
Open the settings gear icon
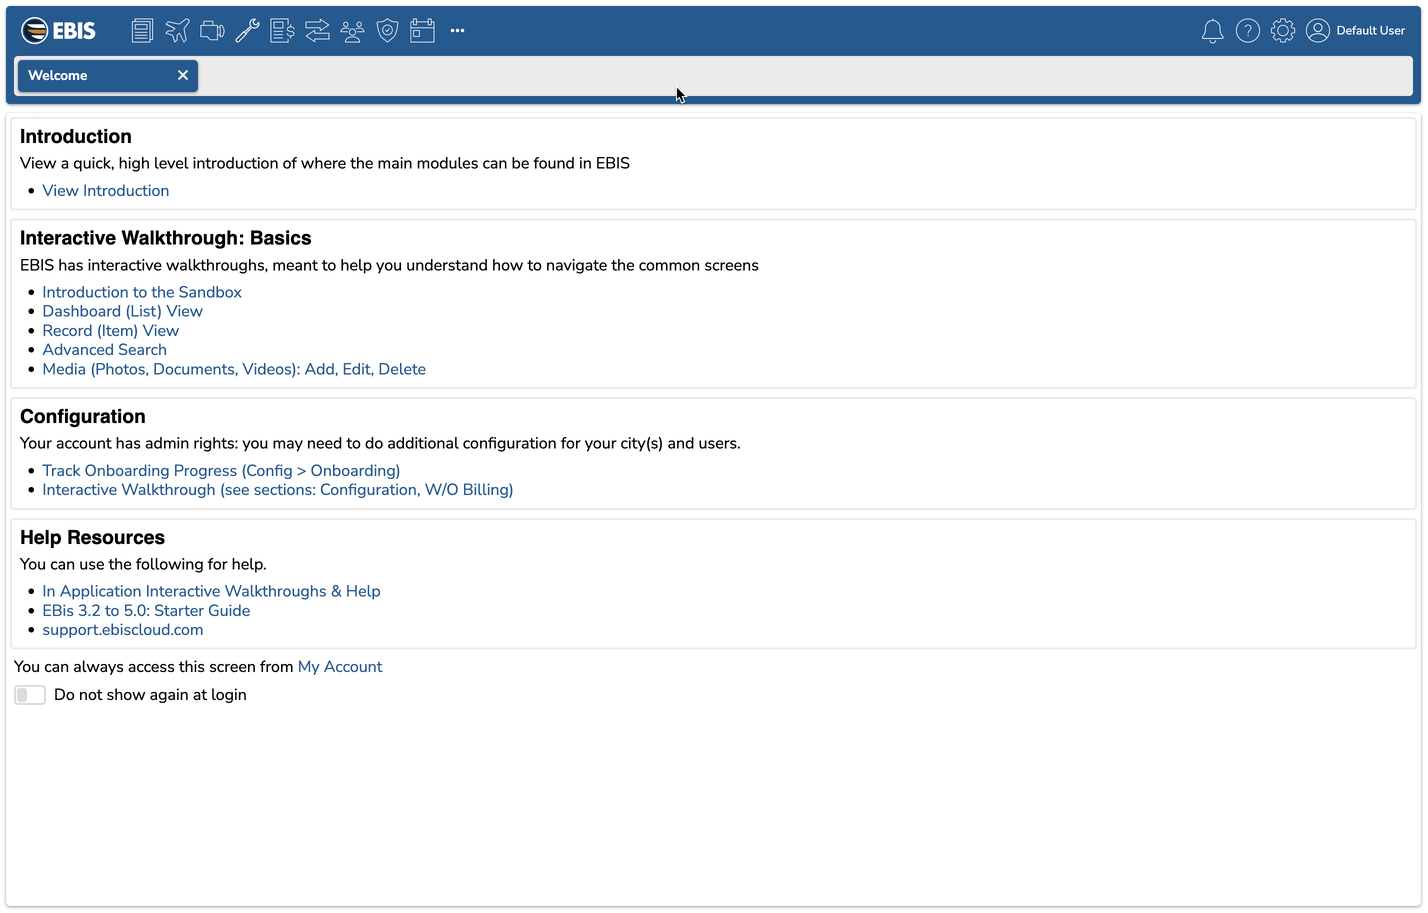[x=1282, y=31]
